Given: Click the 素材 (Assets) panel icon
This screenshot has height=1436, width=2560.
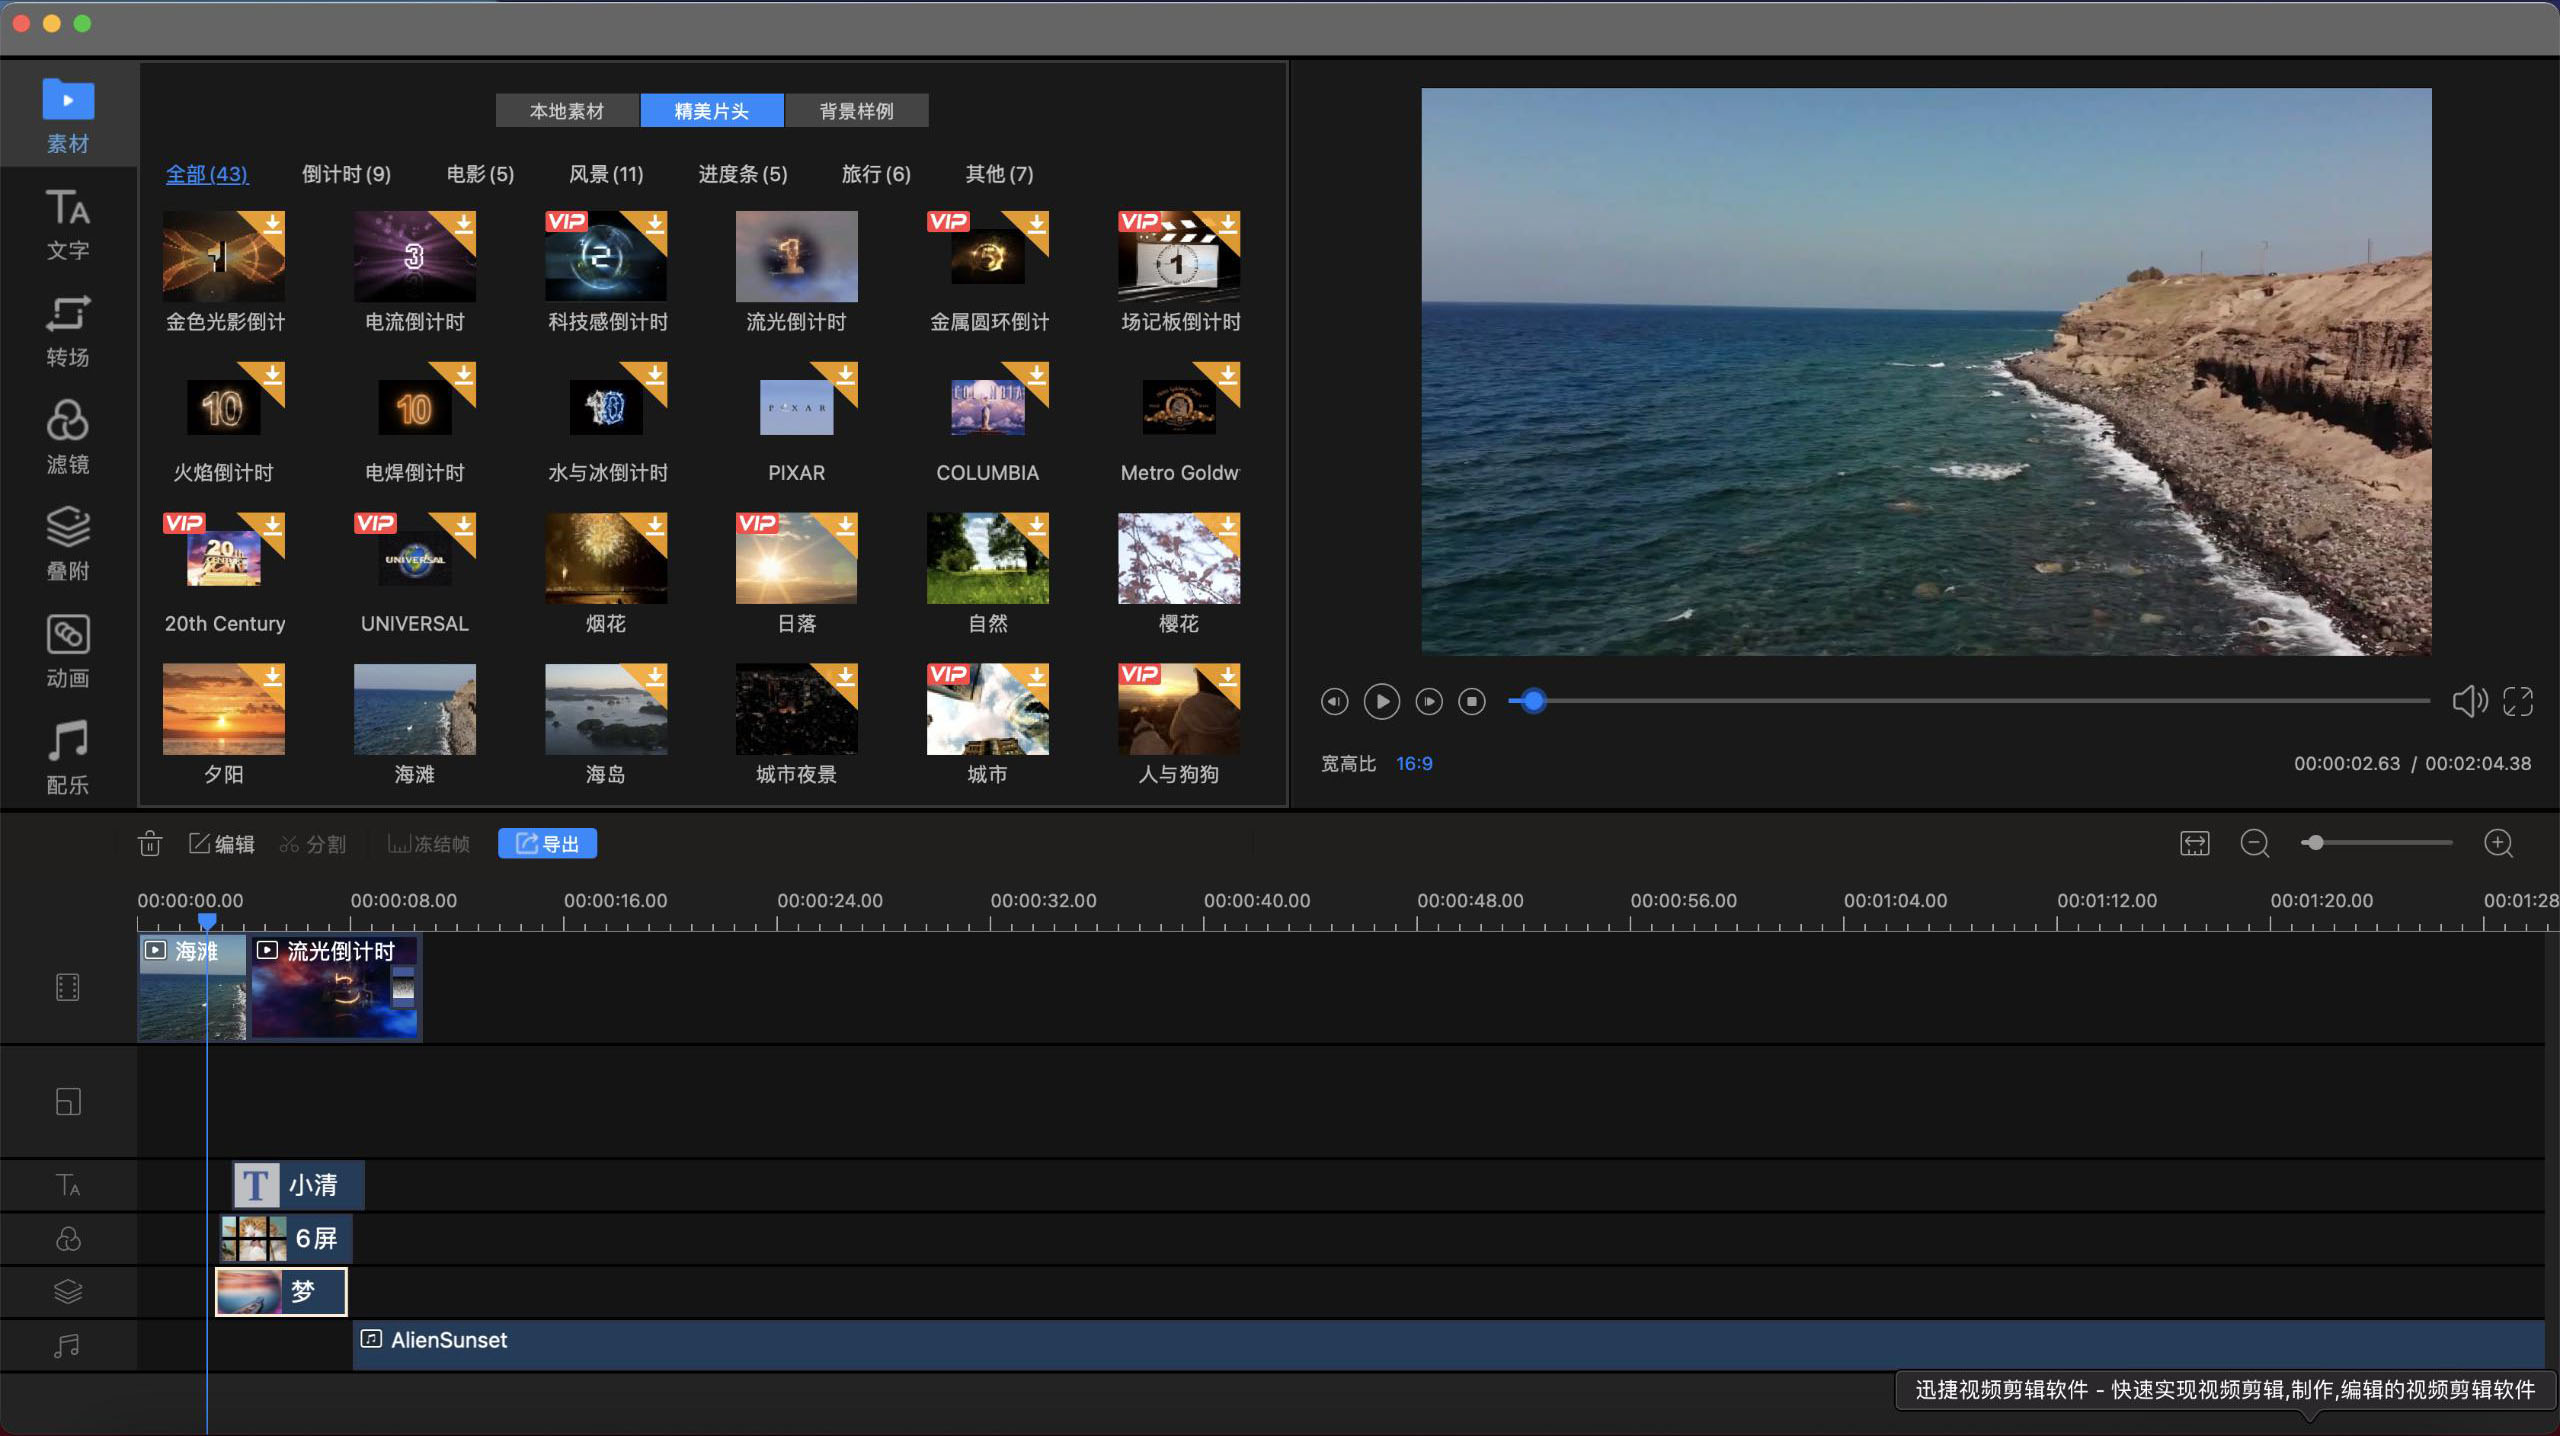Looking at the screenshot, I should click(69, 116).
